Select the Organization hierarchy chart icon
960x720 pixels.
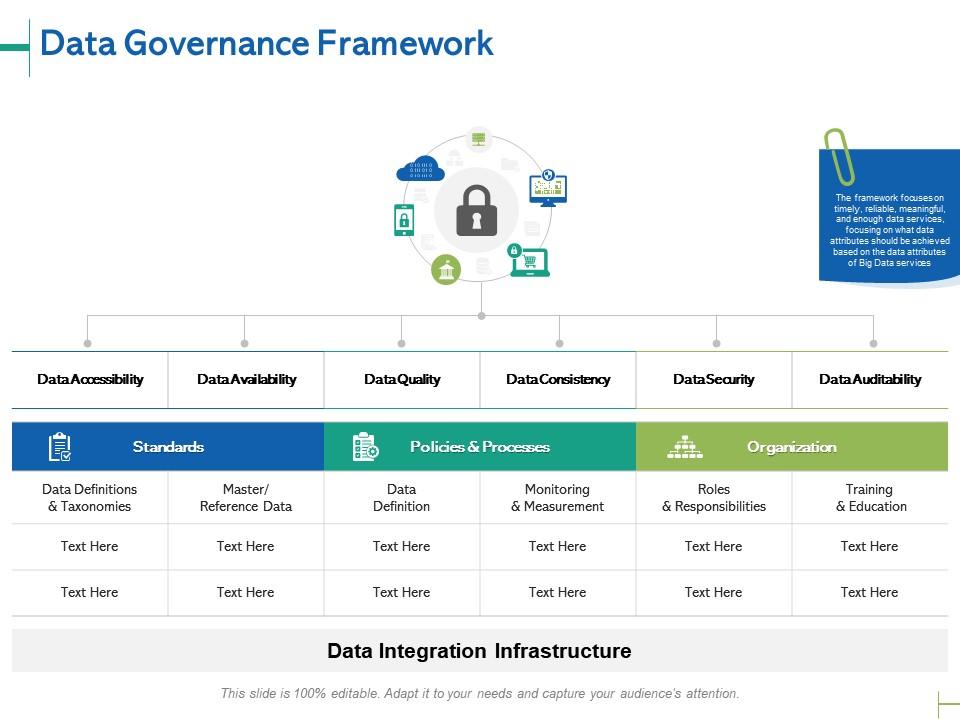tap(685, 447)
